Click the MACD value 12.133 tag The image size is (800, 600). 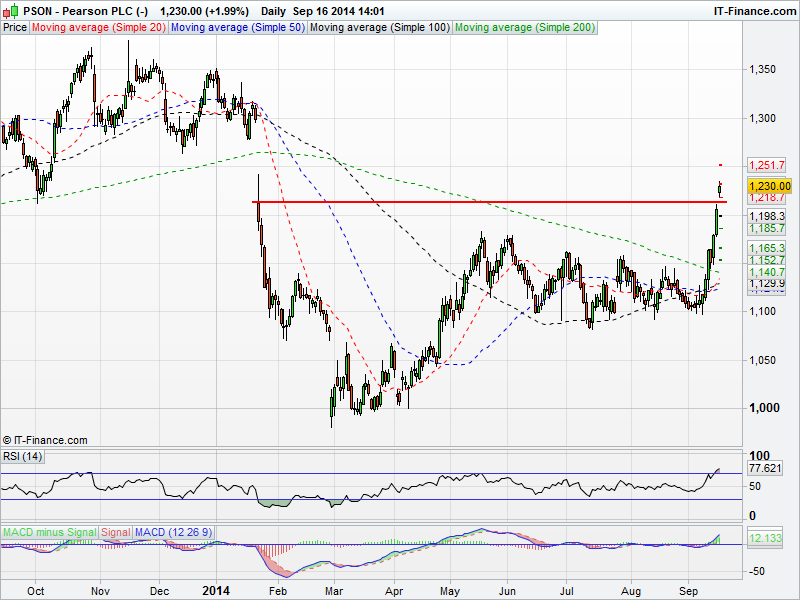click(x=767, y=540)
